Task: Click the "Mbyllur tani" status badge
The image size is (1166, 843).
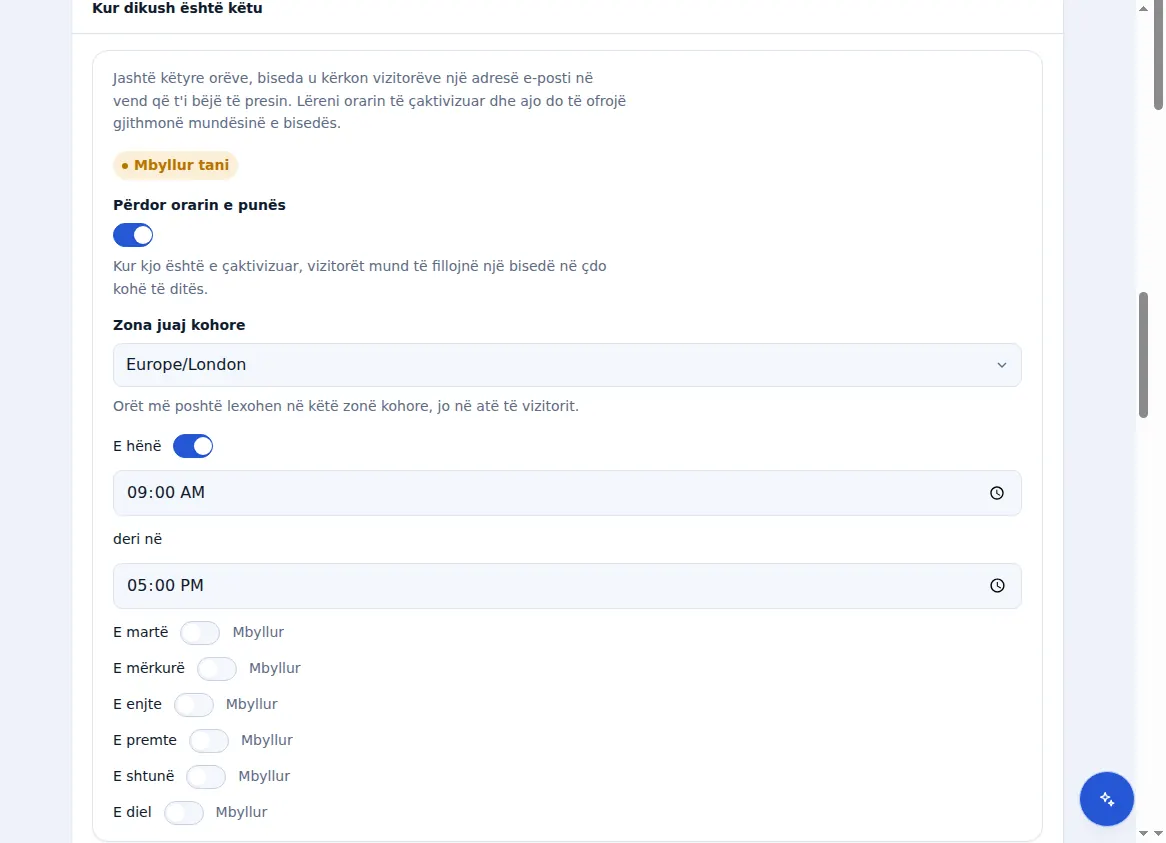Action: (175, 165)
